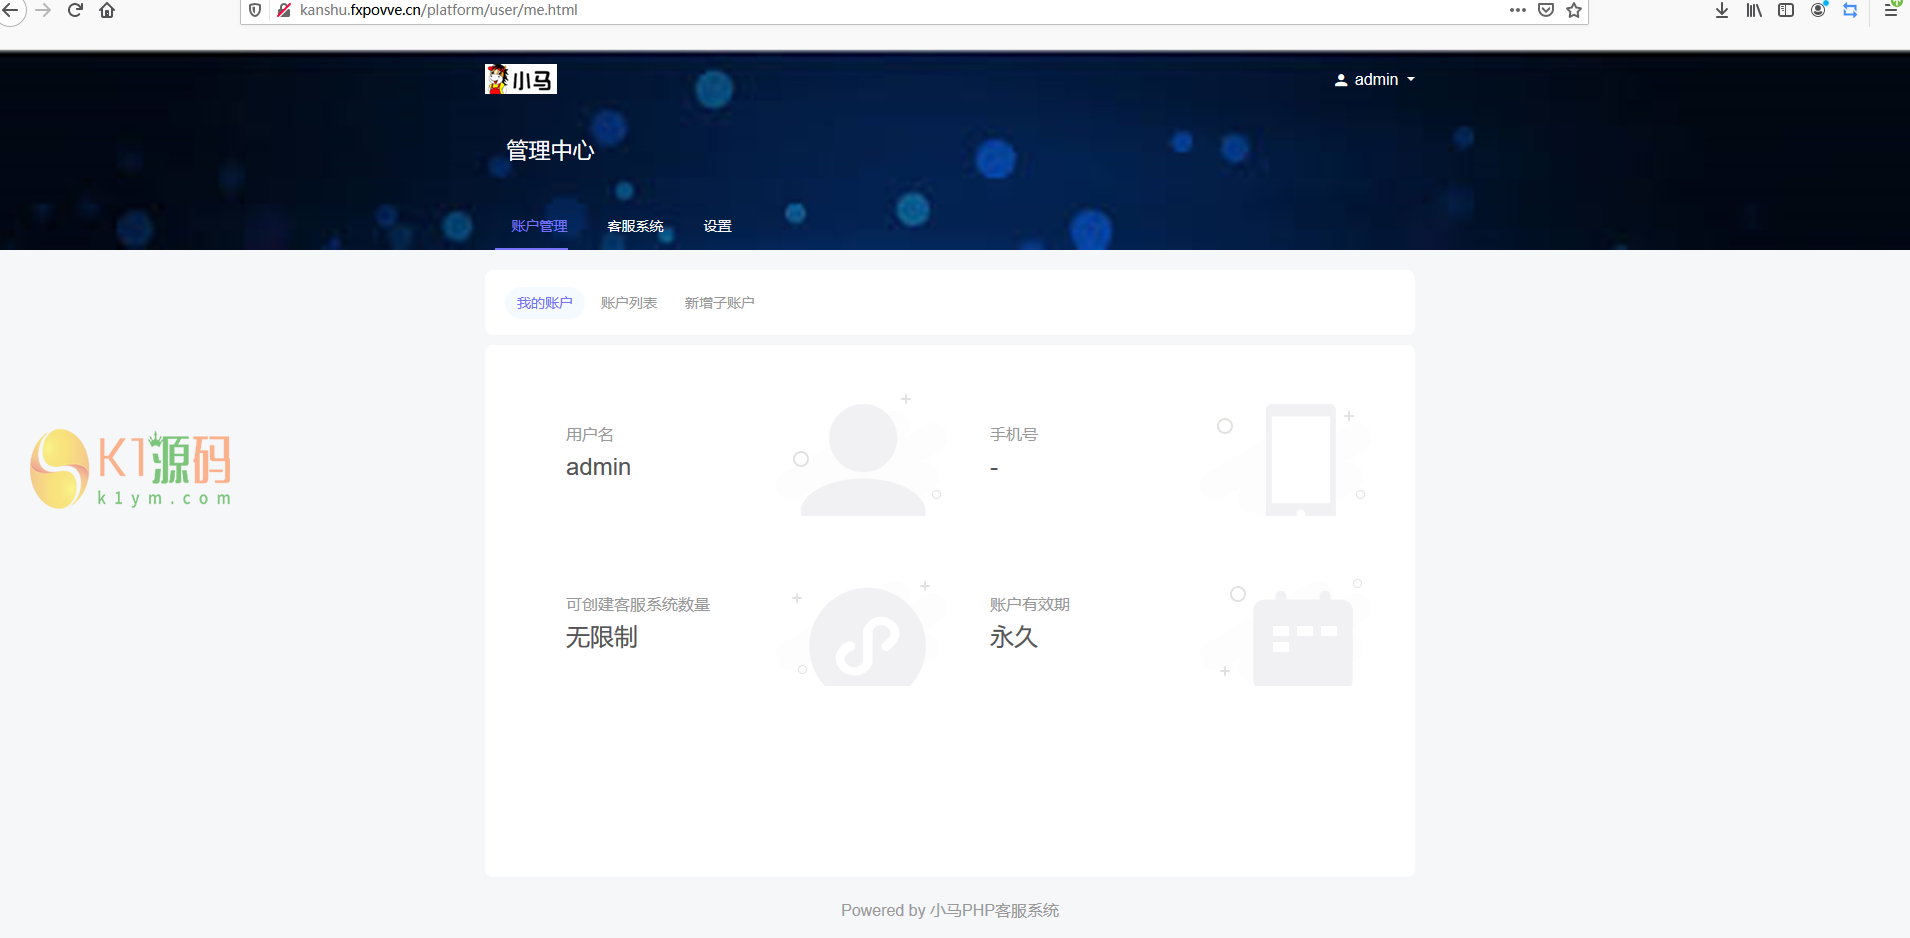Toggle the sidebar view icon
The image size is (1910, 938).
click(1786, 10)
